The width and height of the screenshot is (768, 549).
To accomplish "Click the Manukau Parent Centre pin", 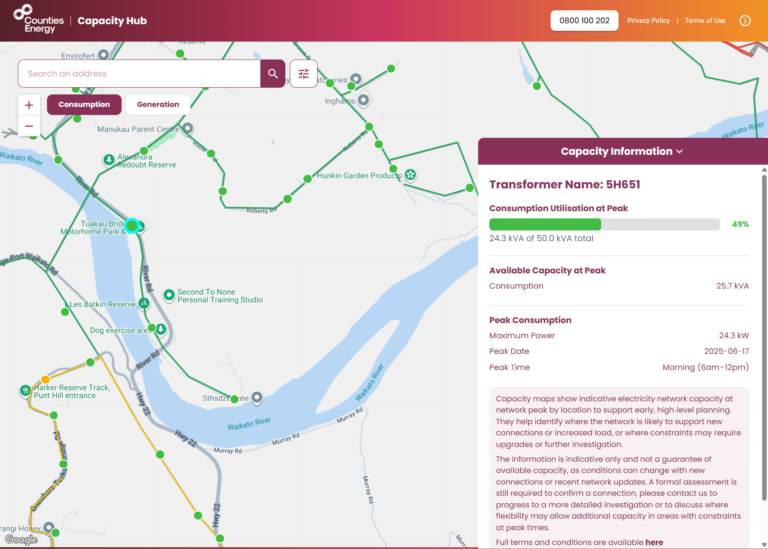I will click(188, 128).
